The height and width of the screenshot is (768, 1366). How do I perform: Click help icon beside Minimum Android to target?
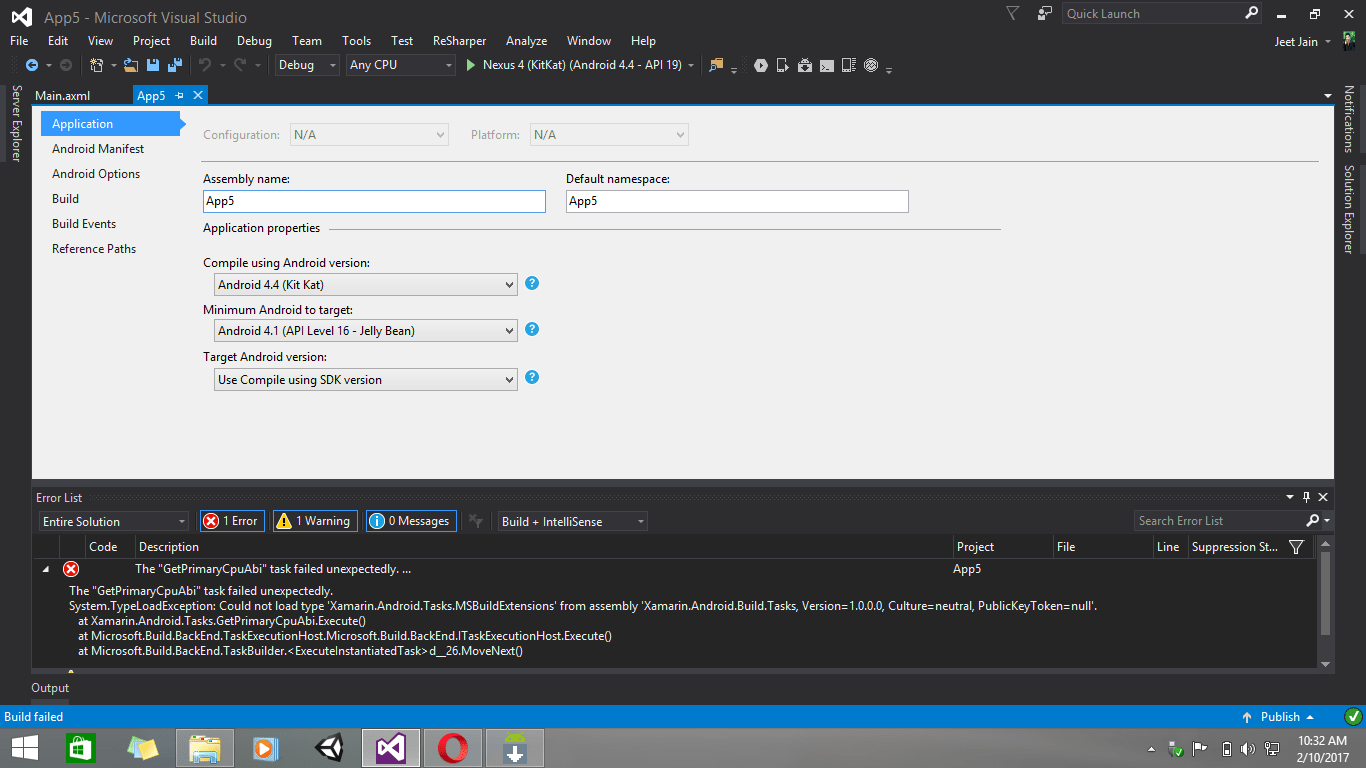[x=532, y=329]
